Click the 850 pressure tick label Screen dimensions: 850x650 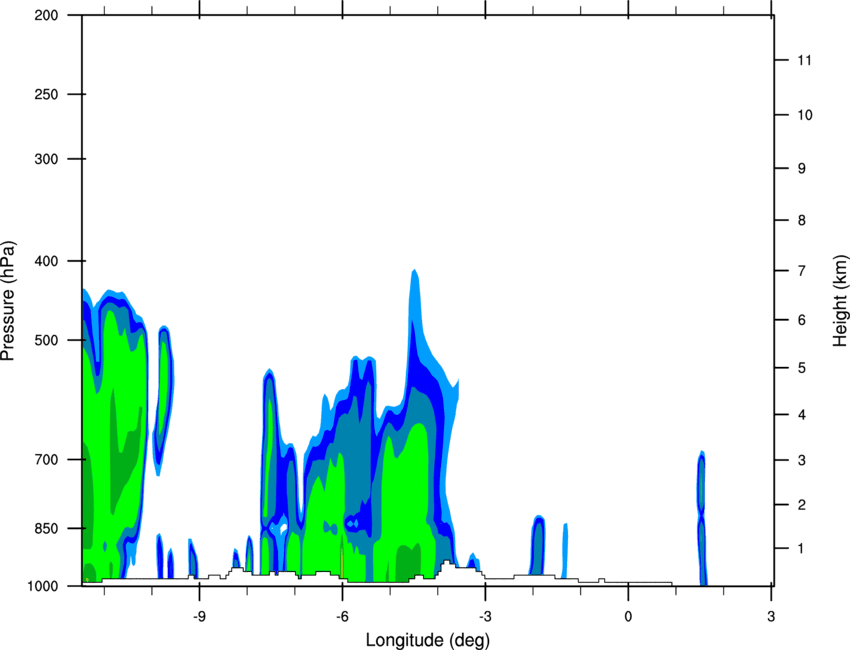click(x=46, y=528)
